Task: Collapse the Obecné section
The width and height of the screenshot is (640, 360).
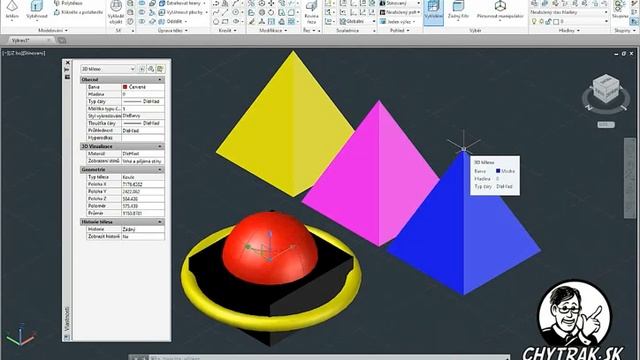Action: tap(160, 80)
